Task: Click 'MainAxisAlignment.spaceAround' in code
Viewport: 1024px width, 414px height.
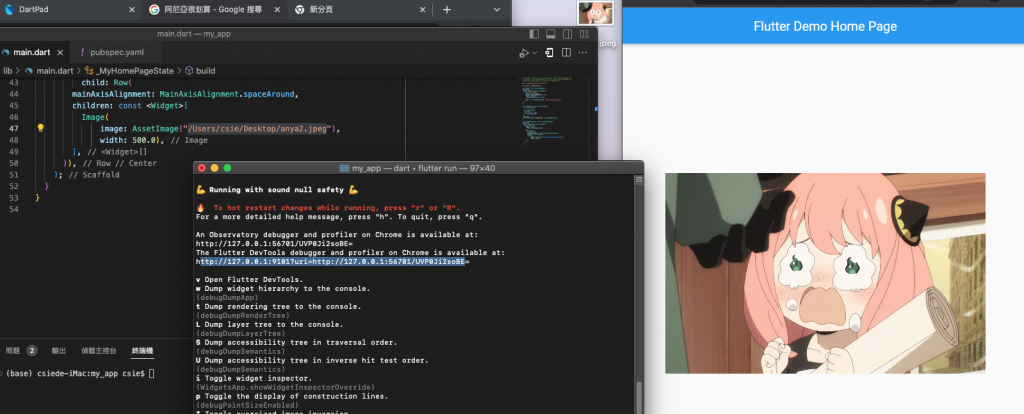Action: click(x=227, y=94)
